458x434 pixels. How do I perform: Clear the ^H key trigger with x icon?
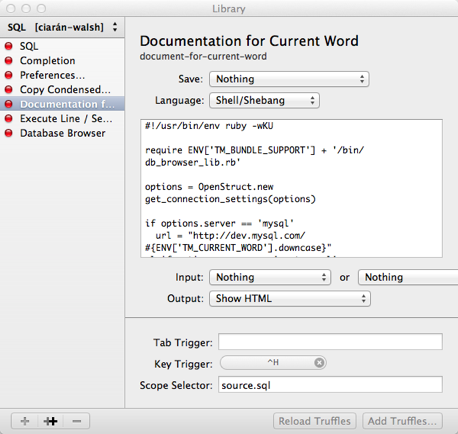[319, 363]
